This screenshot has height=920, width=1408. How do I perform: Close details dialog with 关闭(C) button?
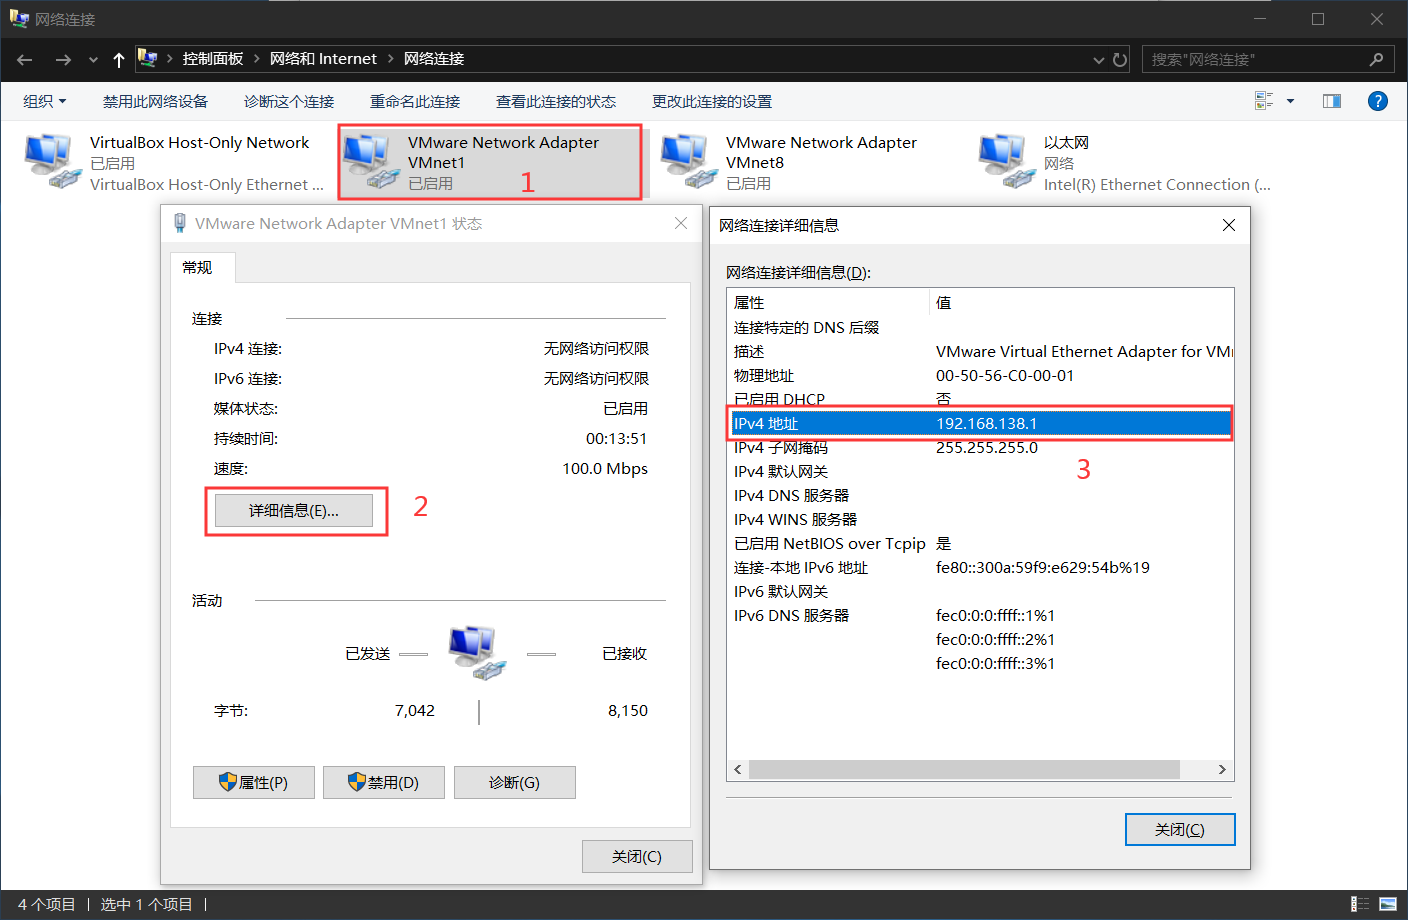[x=1180, y=829]
